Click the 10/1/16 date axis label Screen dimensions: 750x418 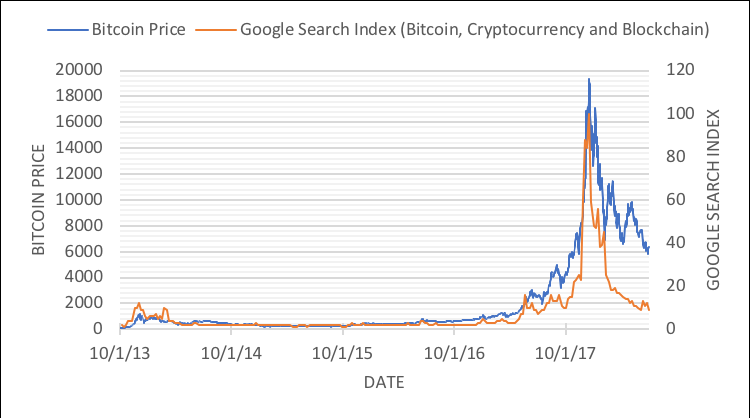[x=456, y=351]
